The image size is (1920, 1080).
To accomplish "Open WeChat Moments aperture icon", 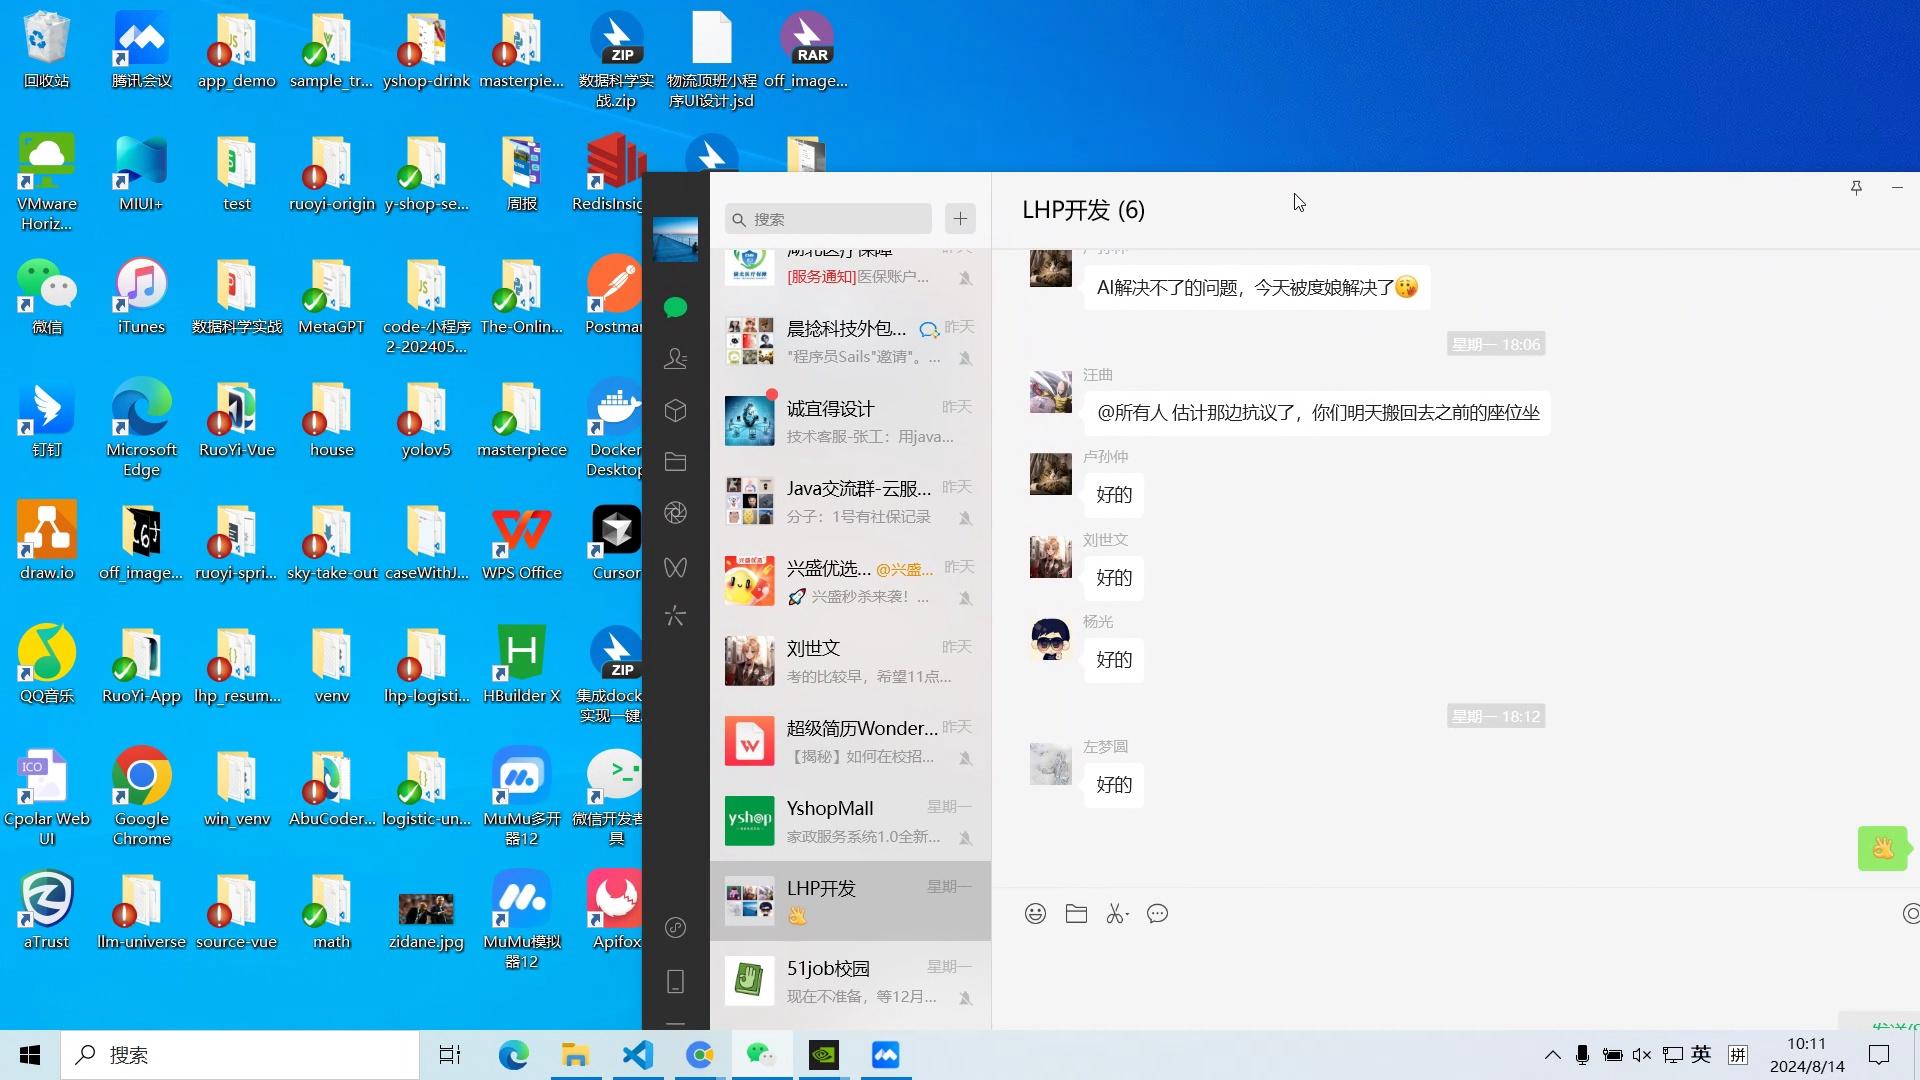I will point(675,513).
